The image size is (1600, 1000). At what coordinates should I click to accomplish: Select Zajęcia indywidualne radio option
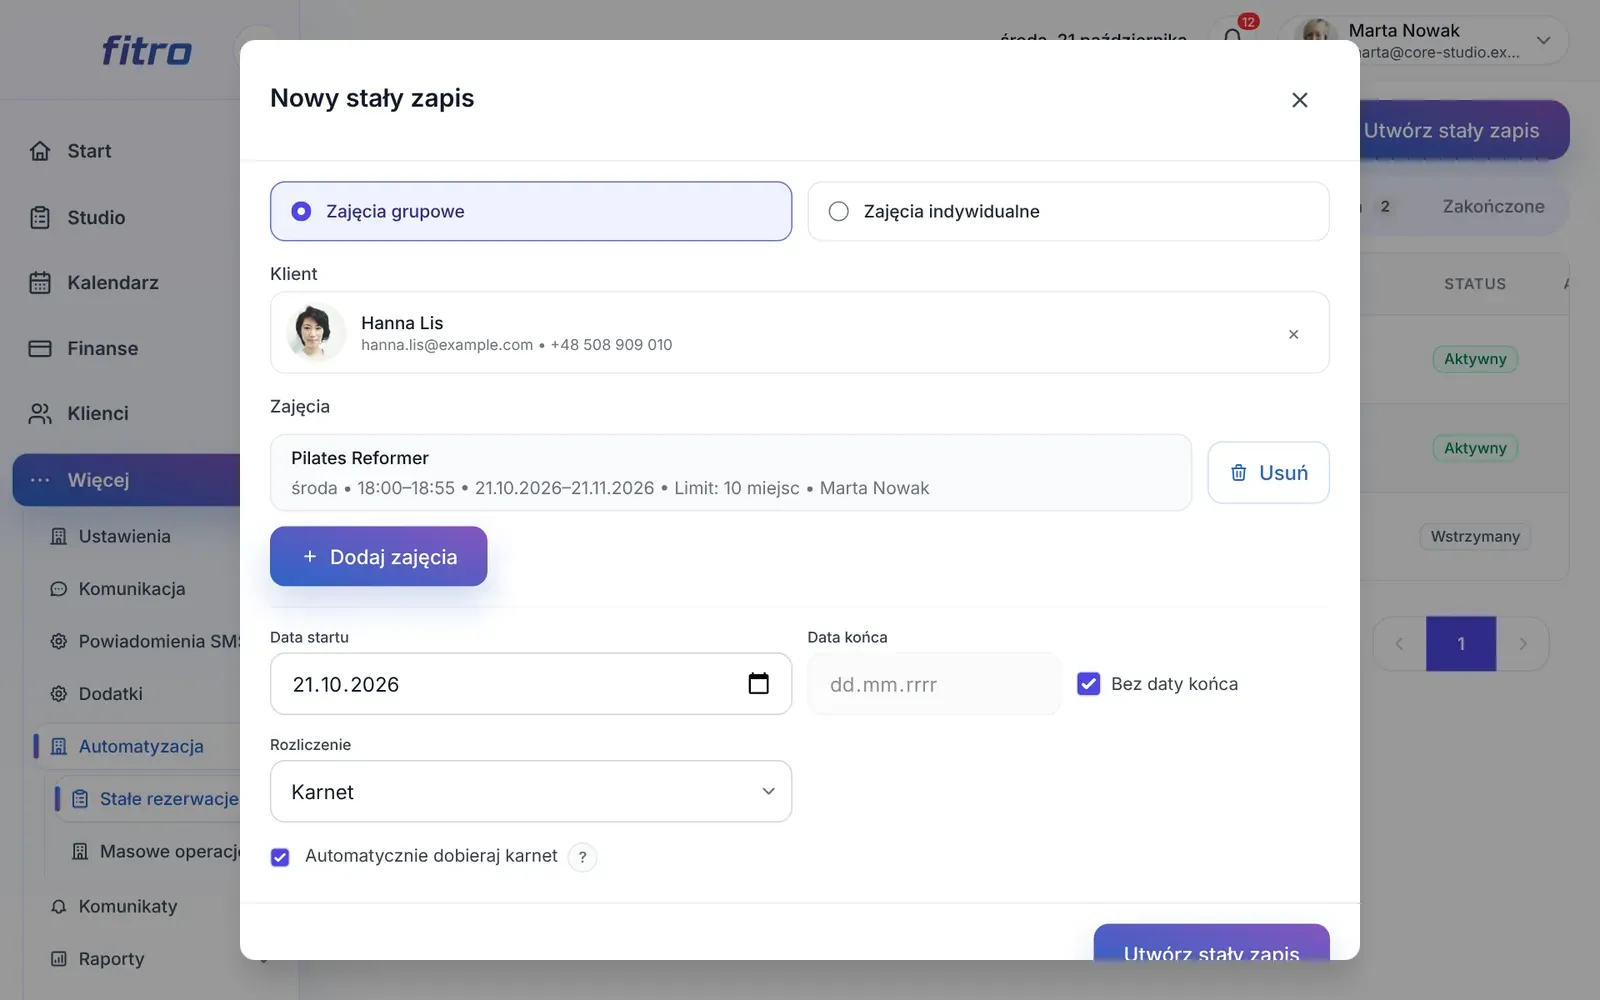[x=1068, y=211]
